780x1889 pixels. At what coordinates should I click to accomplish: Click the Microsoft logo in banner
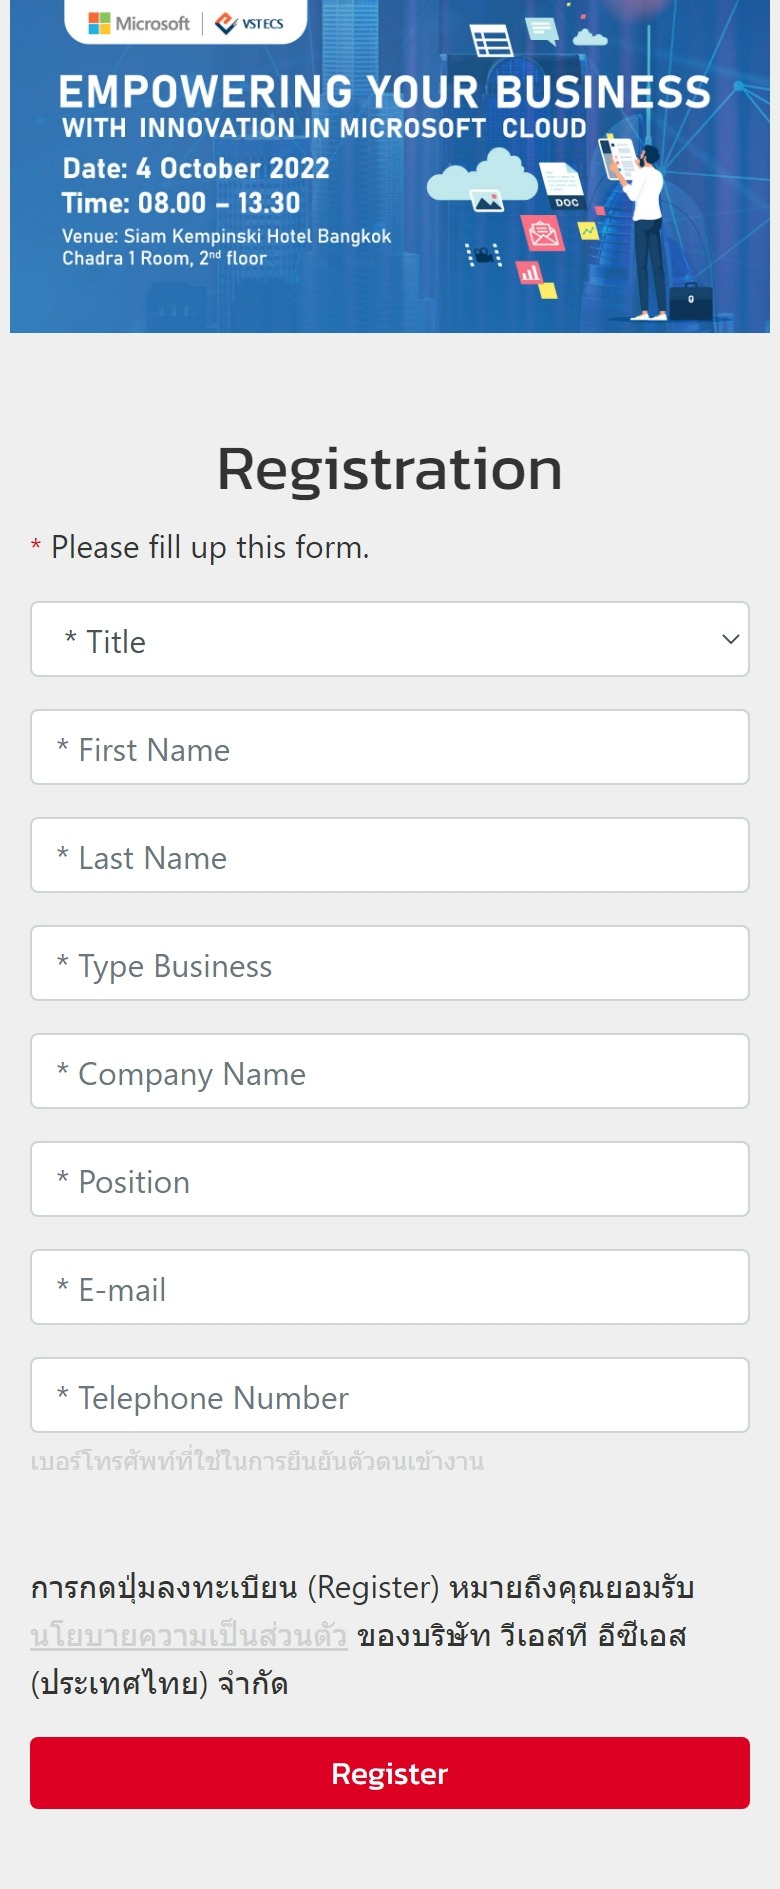139,23
